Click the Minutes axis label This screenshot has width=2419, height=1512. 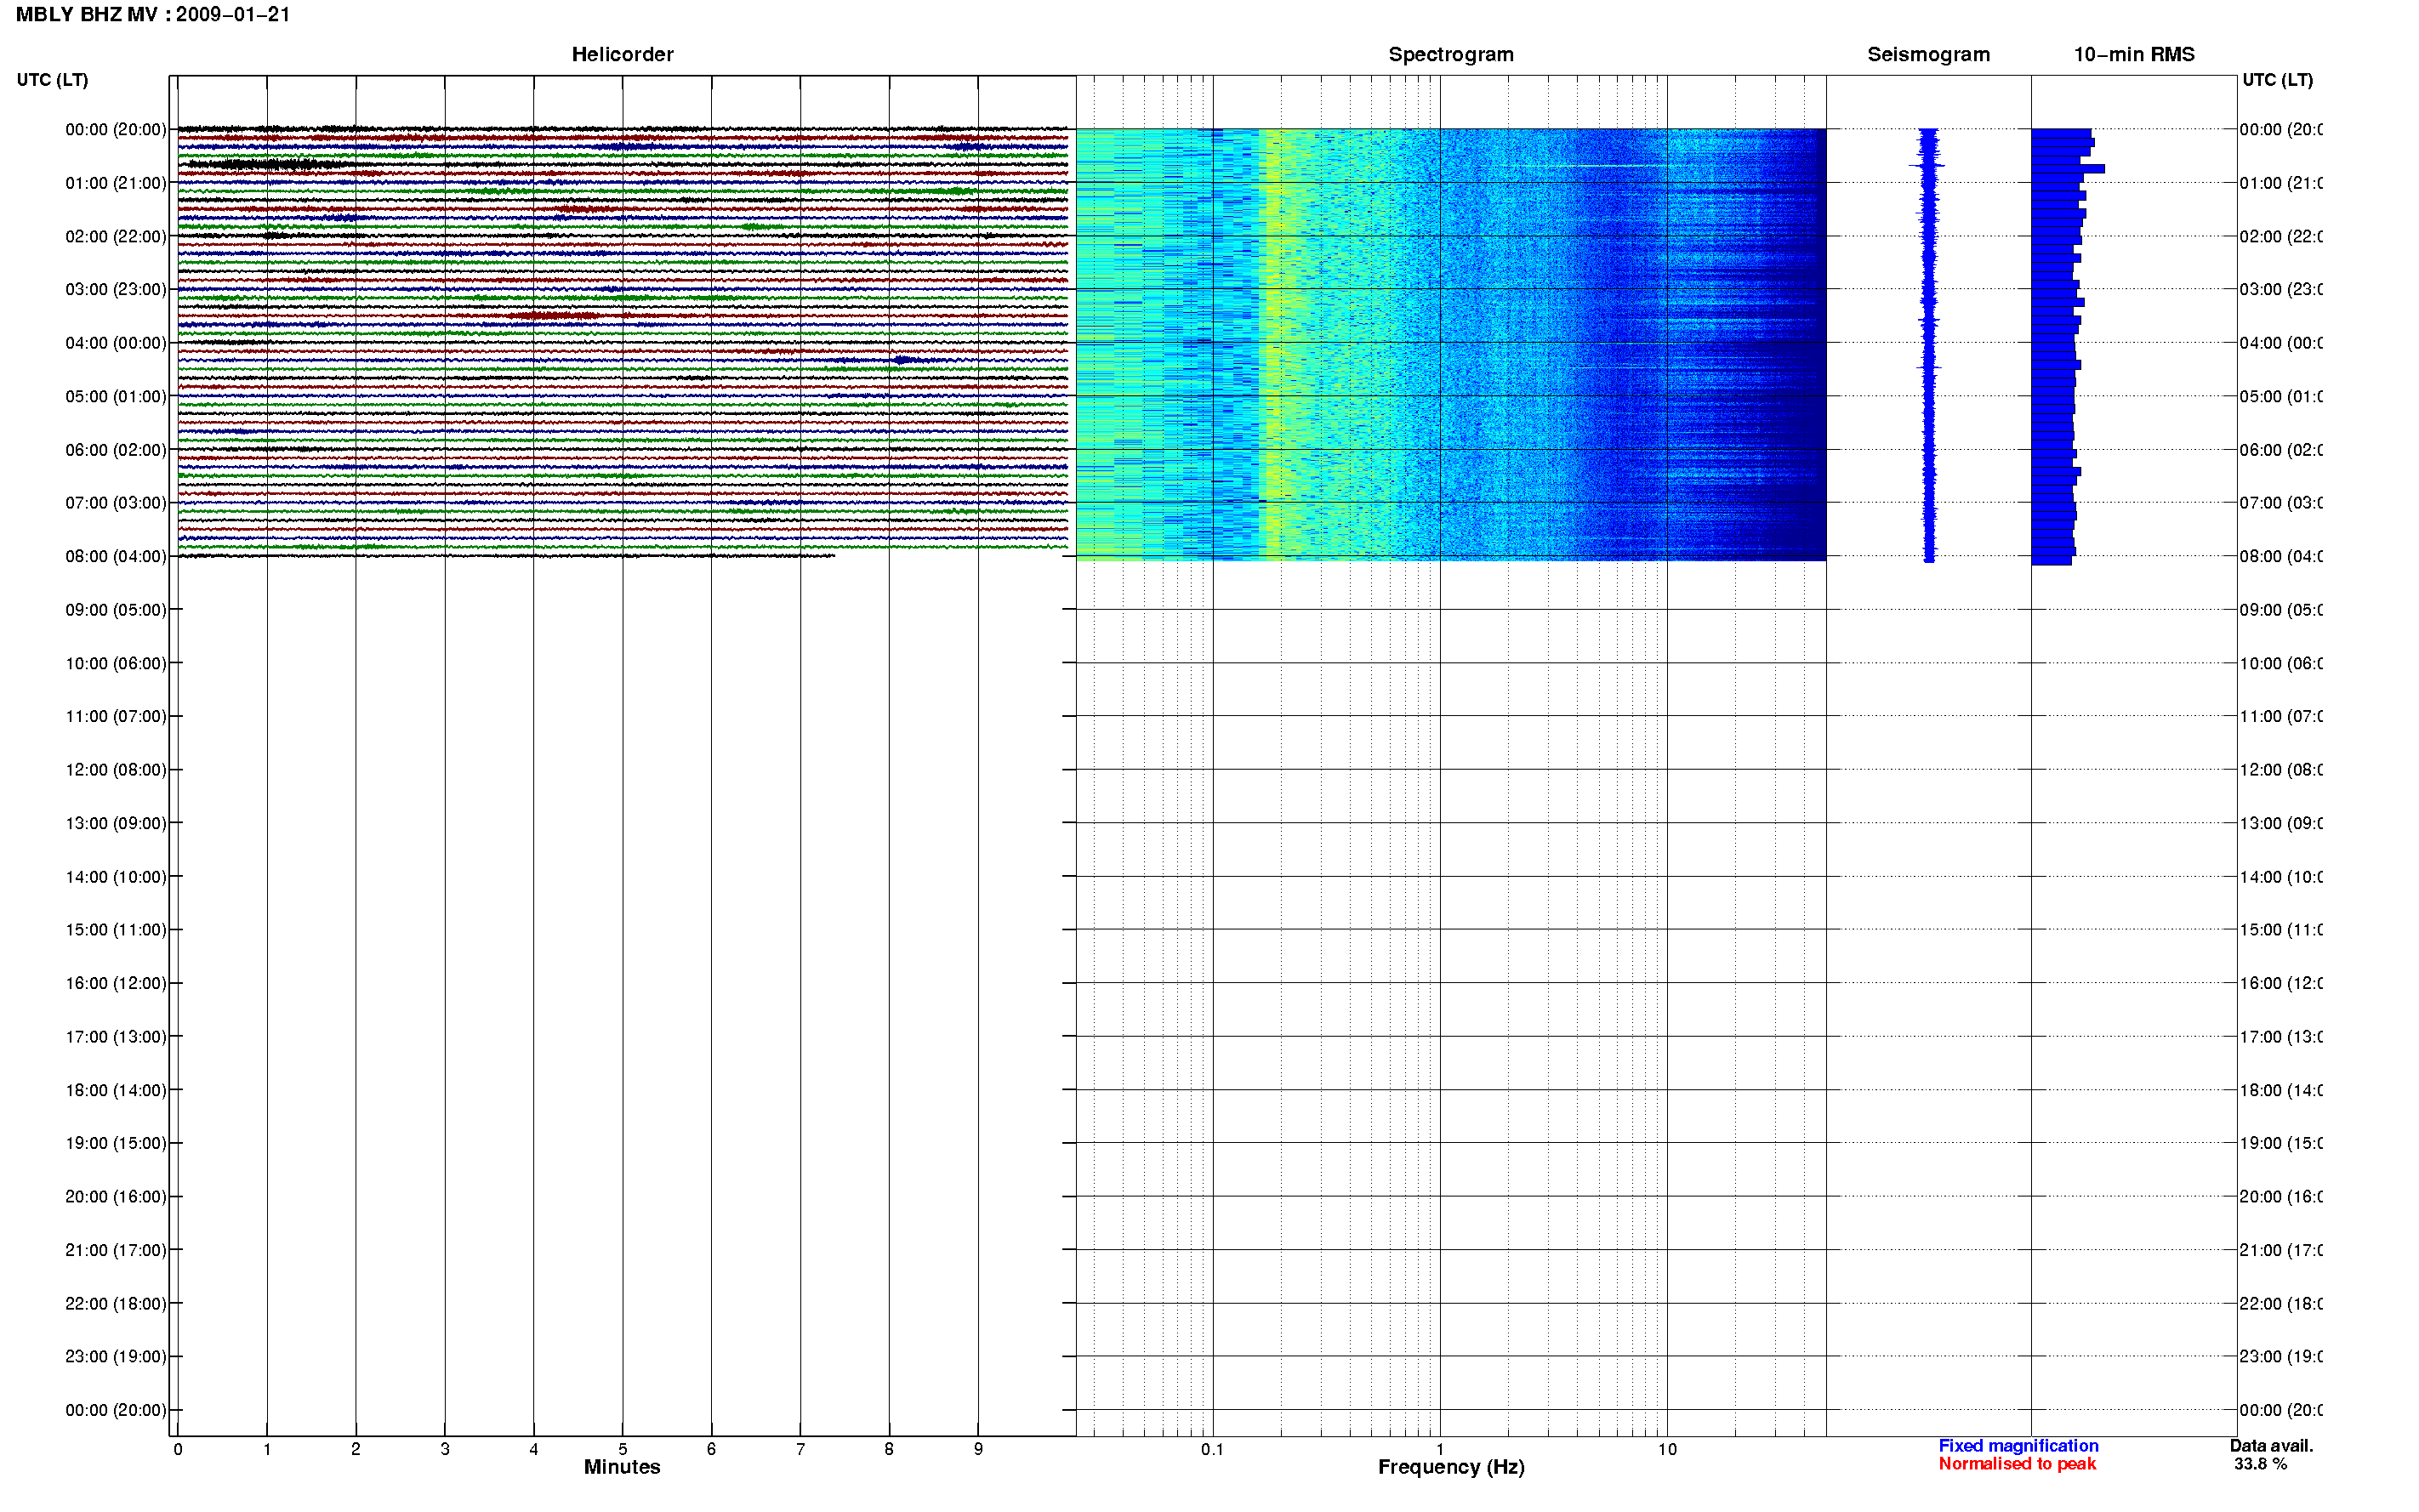point(622,1467)
